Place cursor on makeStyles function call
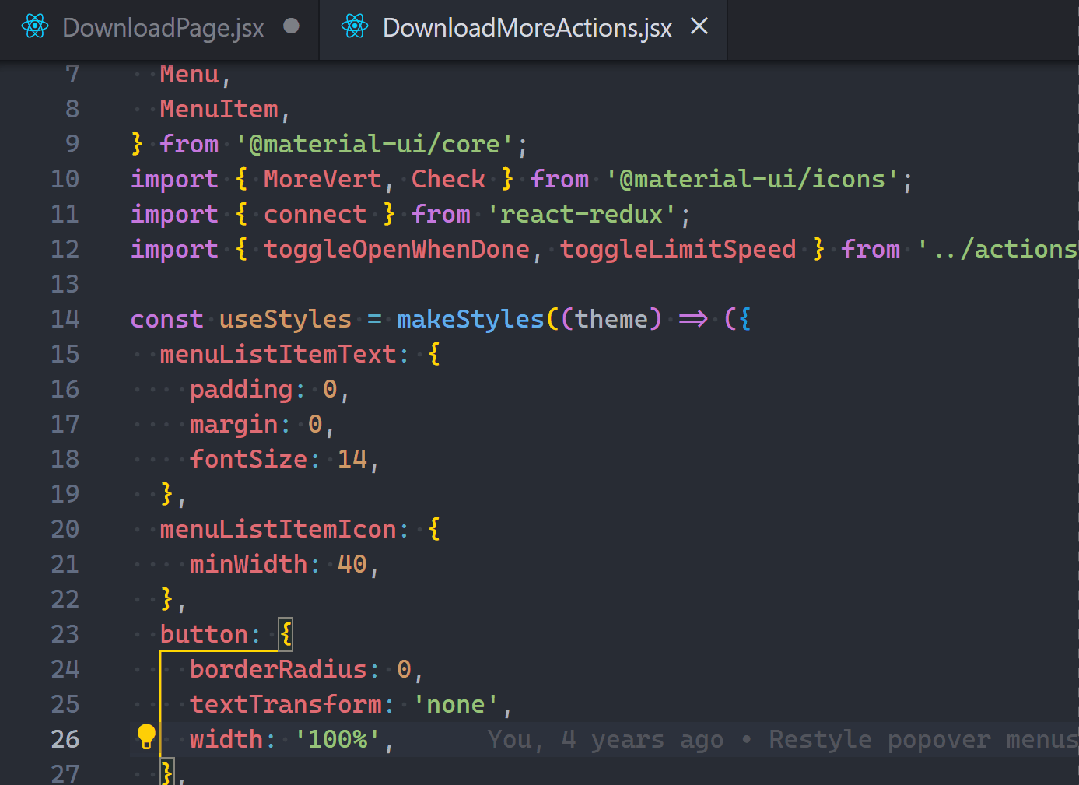 tap(470, 320)
